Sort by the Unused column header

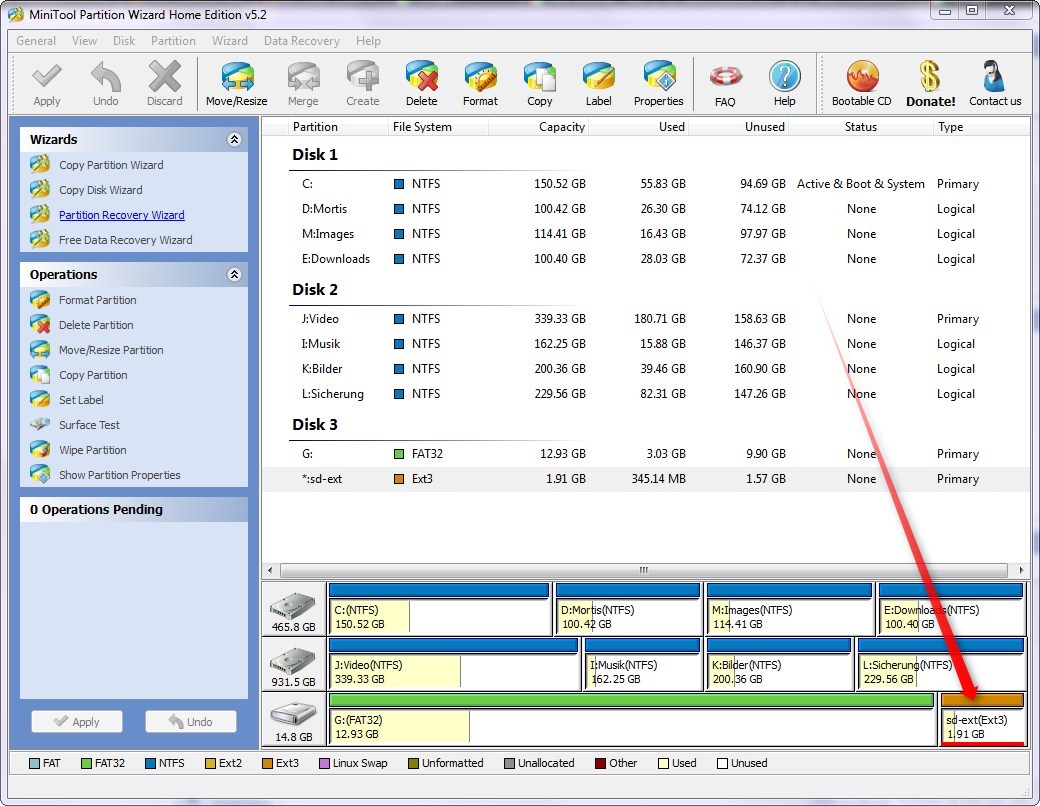738,127
